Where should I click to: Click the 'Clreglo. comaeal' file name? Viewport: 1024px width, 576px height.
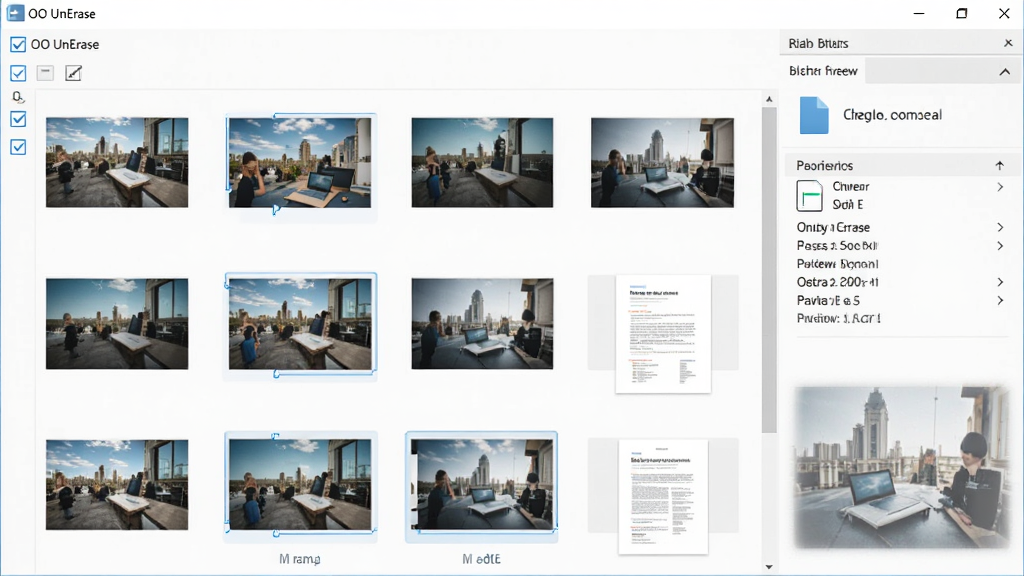(x=892, y=115)
